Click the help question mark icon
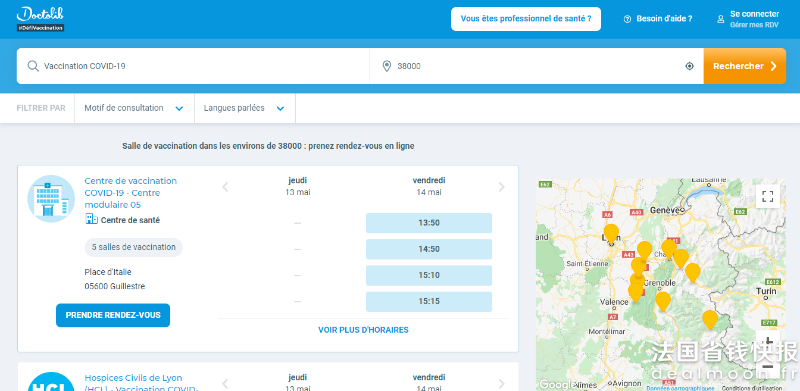The image size is (800, 391). click(x=628, y=19)
